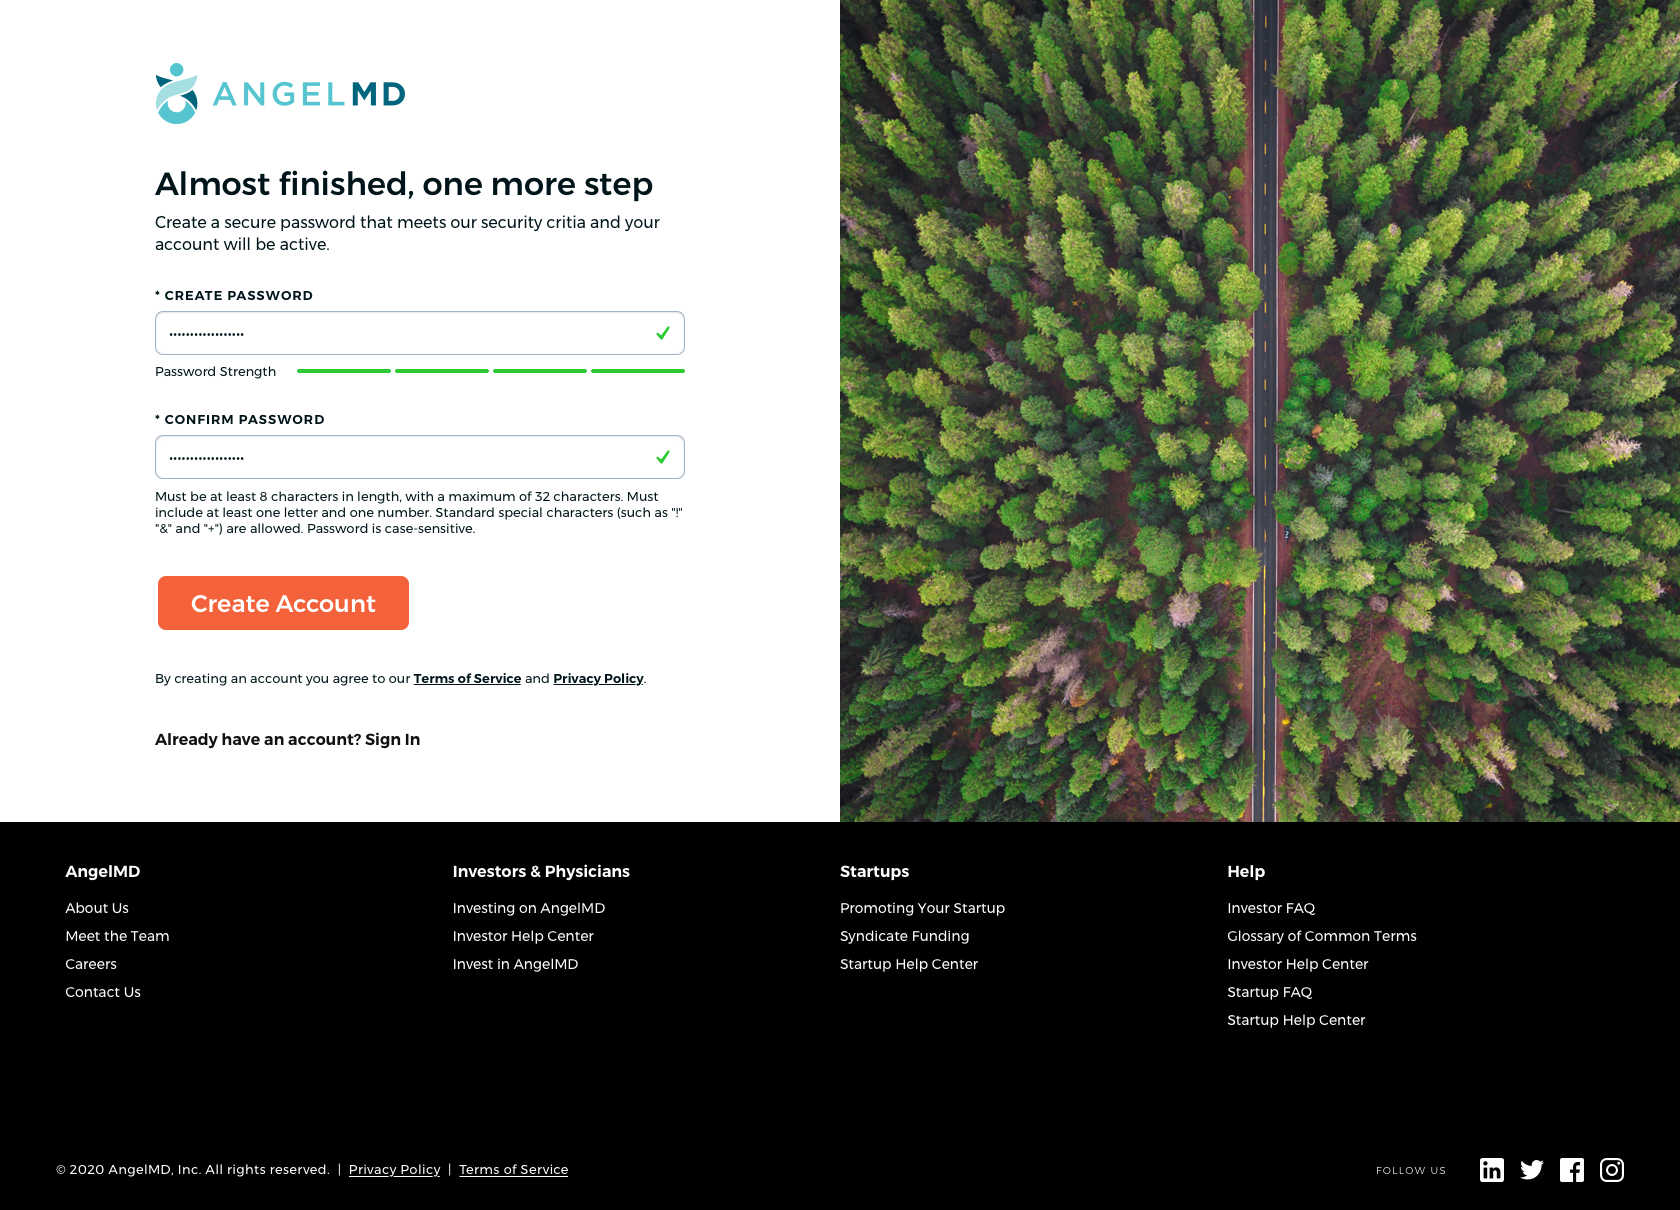Viewport: 1680px width, 1210px height.
Task: Click the Password Strength indicator bar
Action: click(x=490, y=371)
